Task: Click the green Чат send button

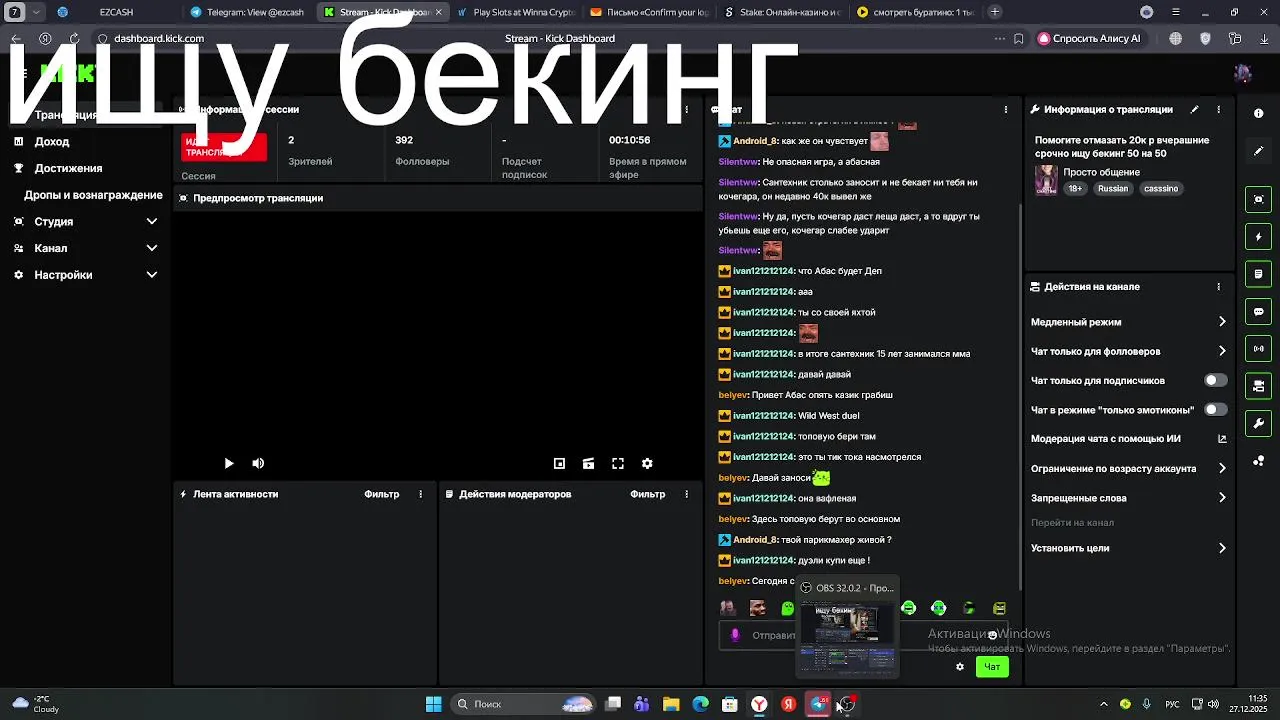Action: tap(992, 667)
